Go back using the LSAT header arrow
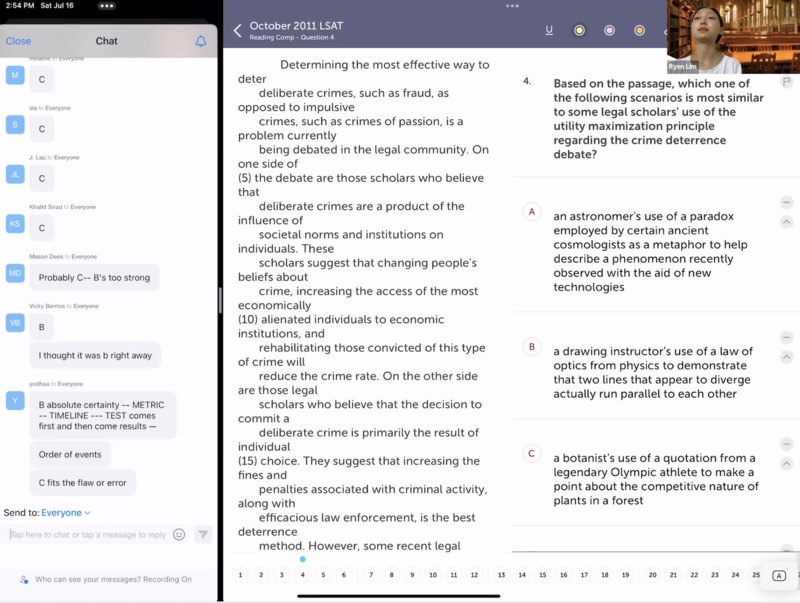Screen dimensions: 800x603 pyautogui.click(x=237, y=30)
